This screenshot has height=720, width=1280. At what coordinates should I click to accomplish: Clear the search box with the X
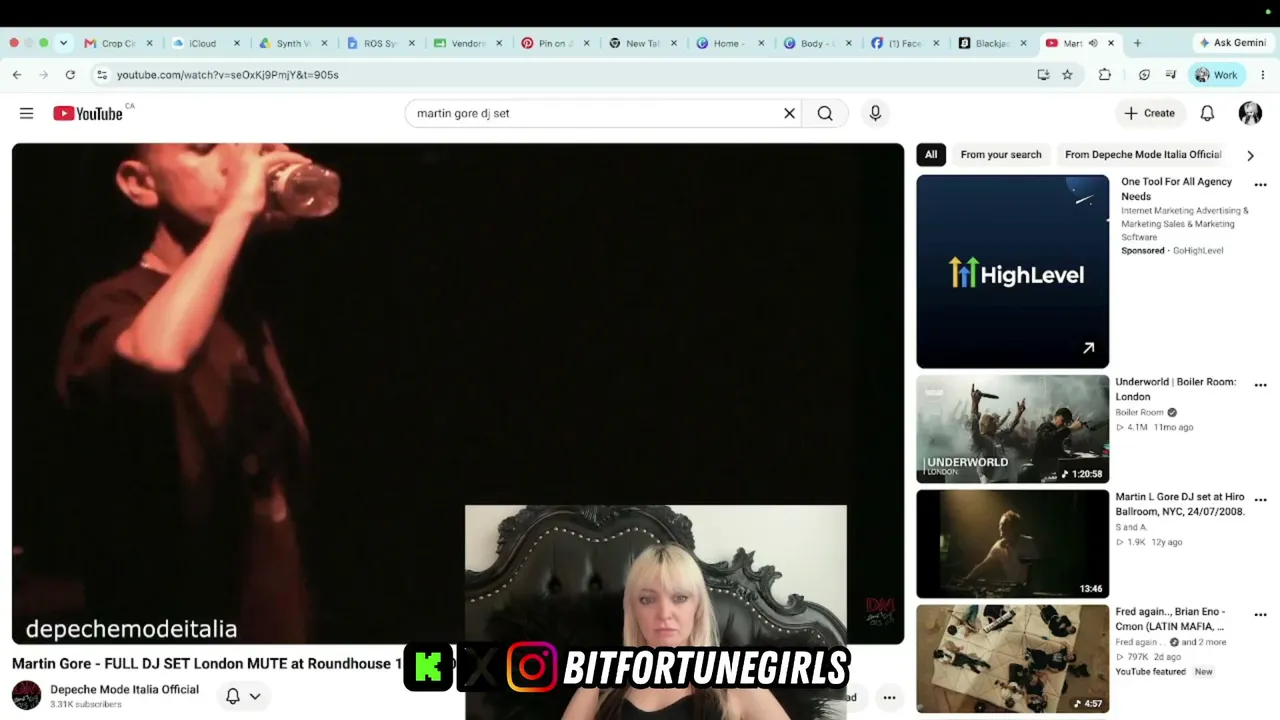pyautogui.click(x=789, y=114)
